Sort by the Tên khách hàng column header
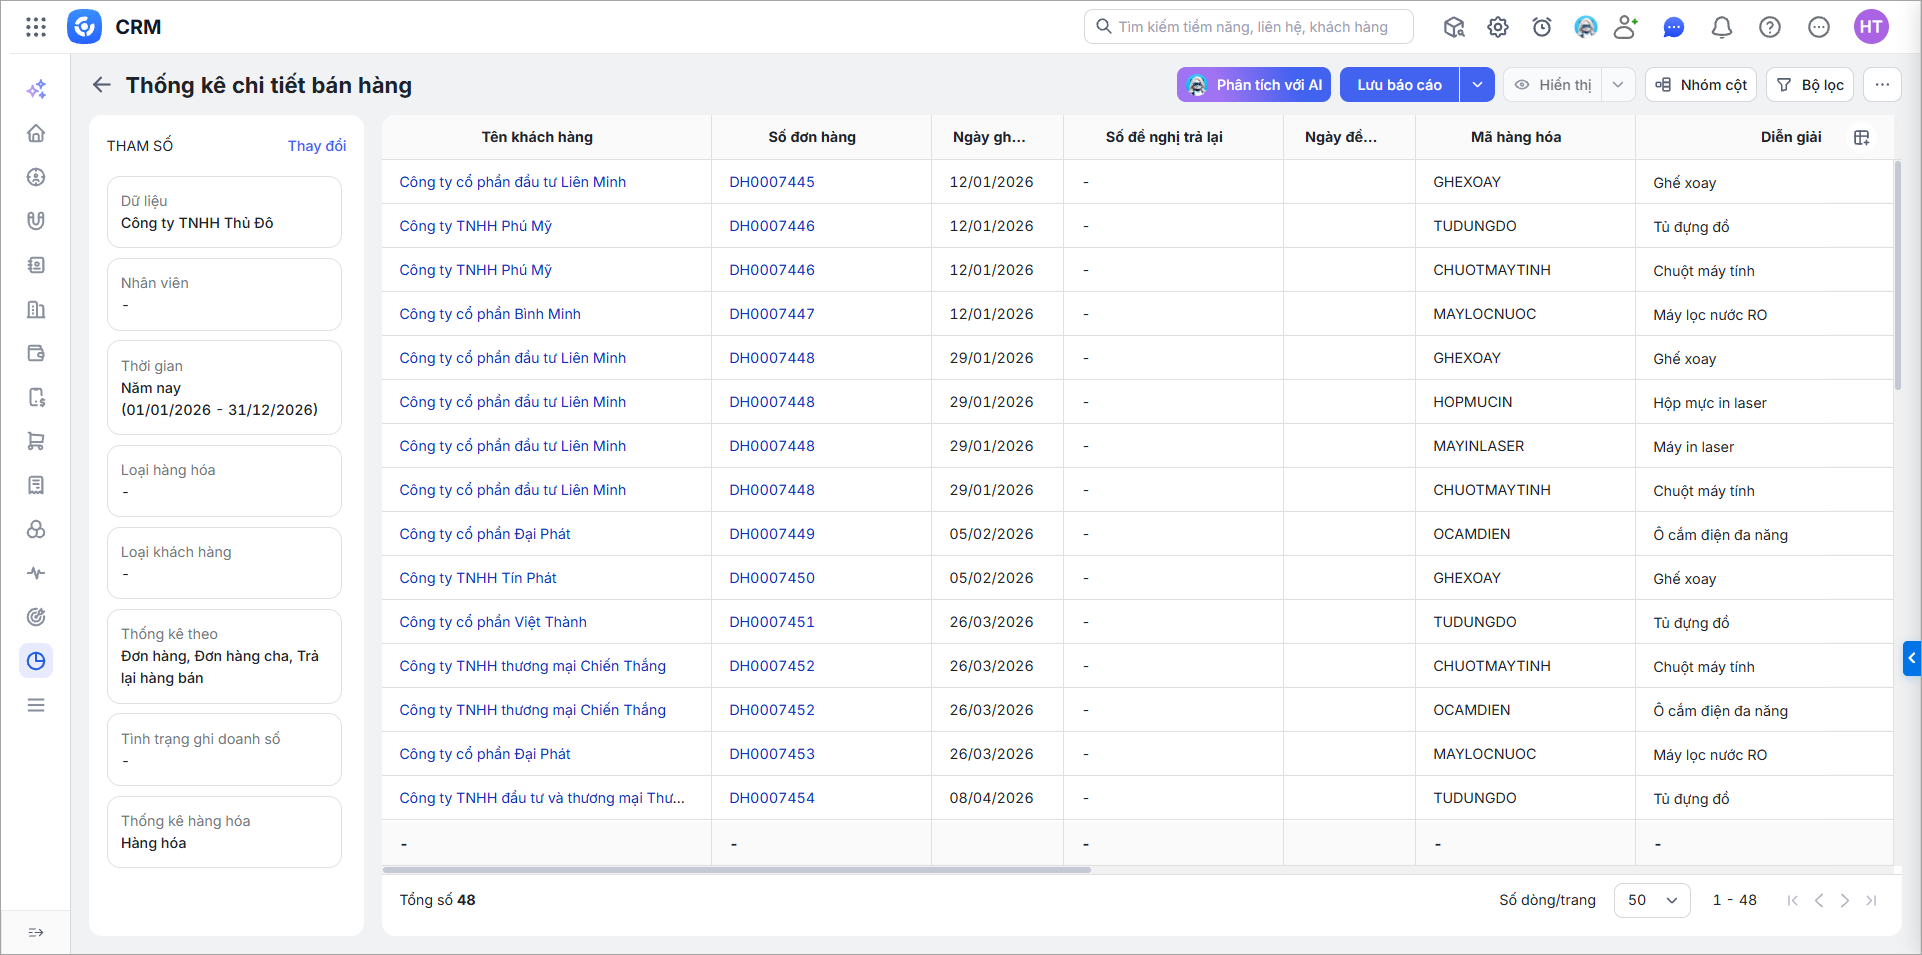Screen dimensions: 1922x955 (537, 137)
